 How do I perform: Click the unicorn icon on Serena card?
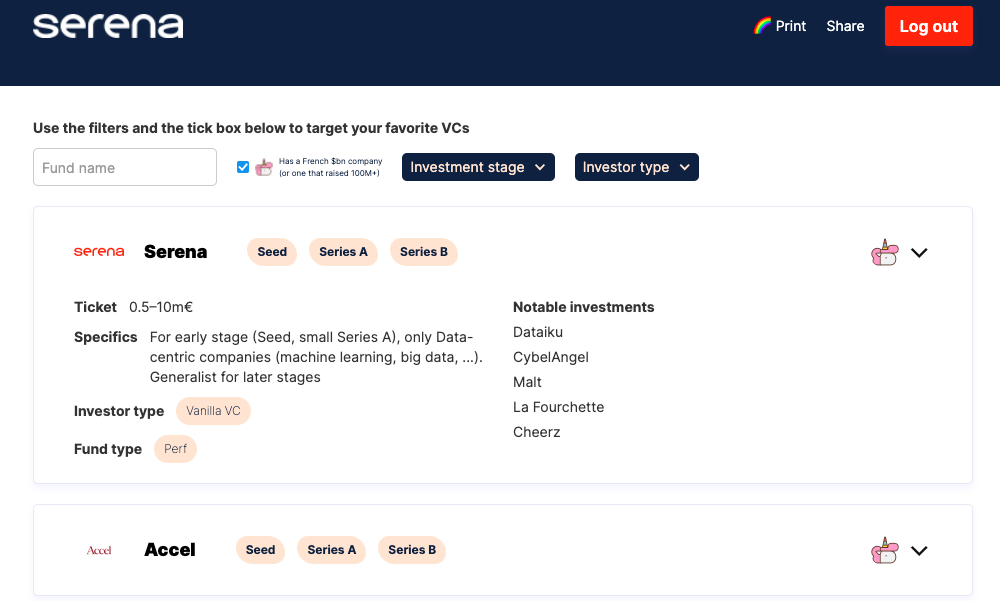885,253
